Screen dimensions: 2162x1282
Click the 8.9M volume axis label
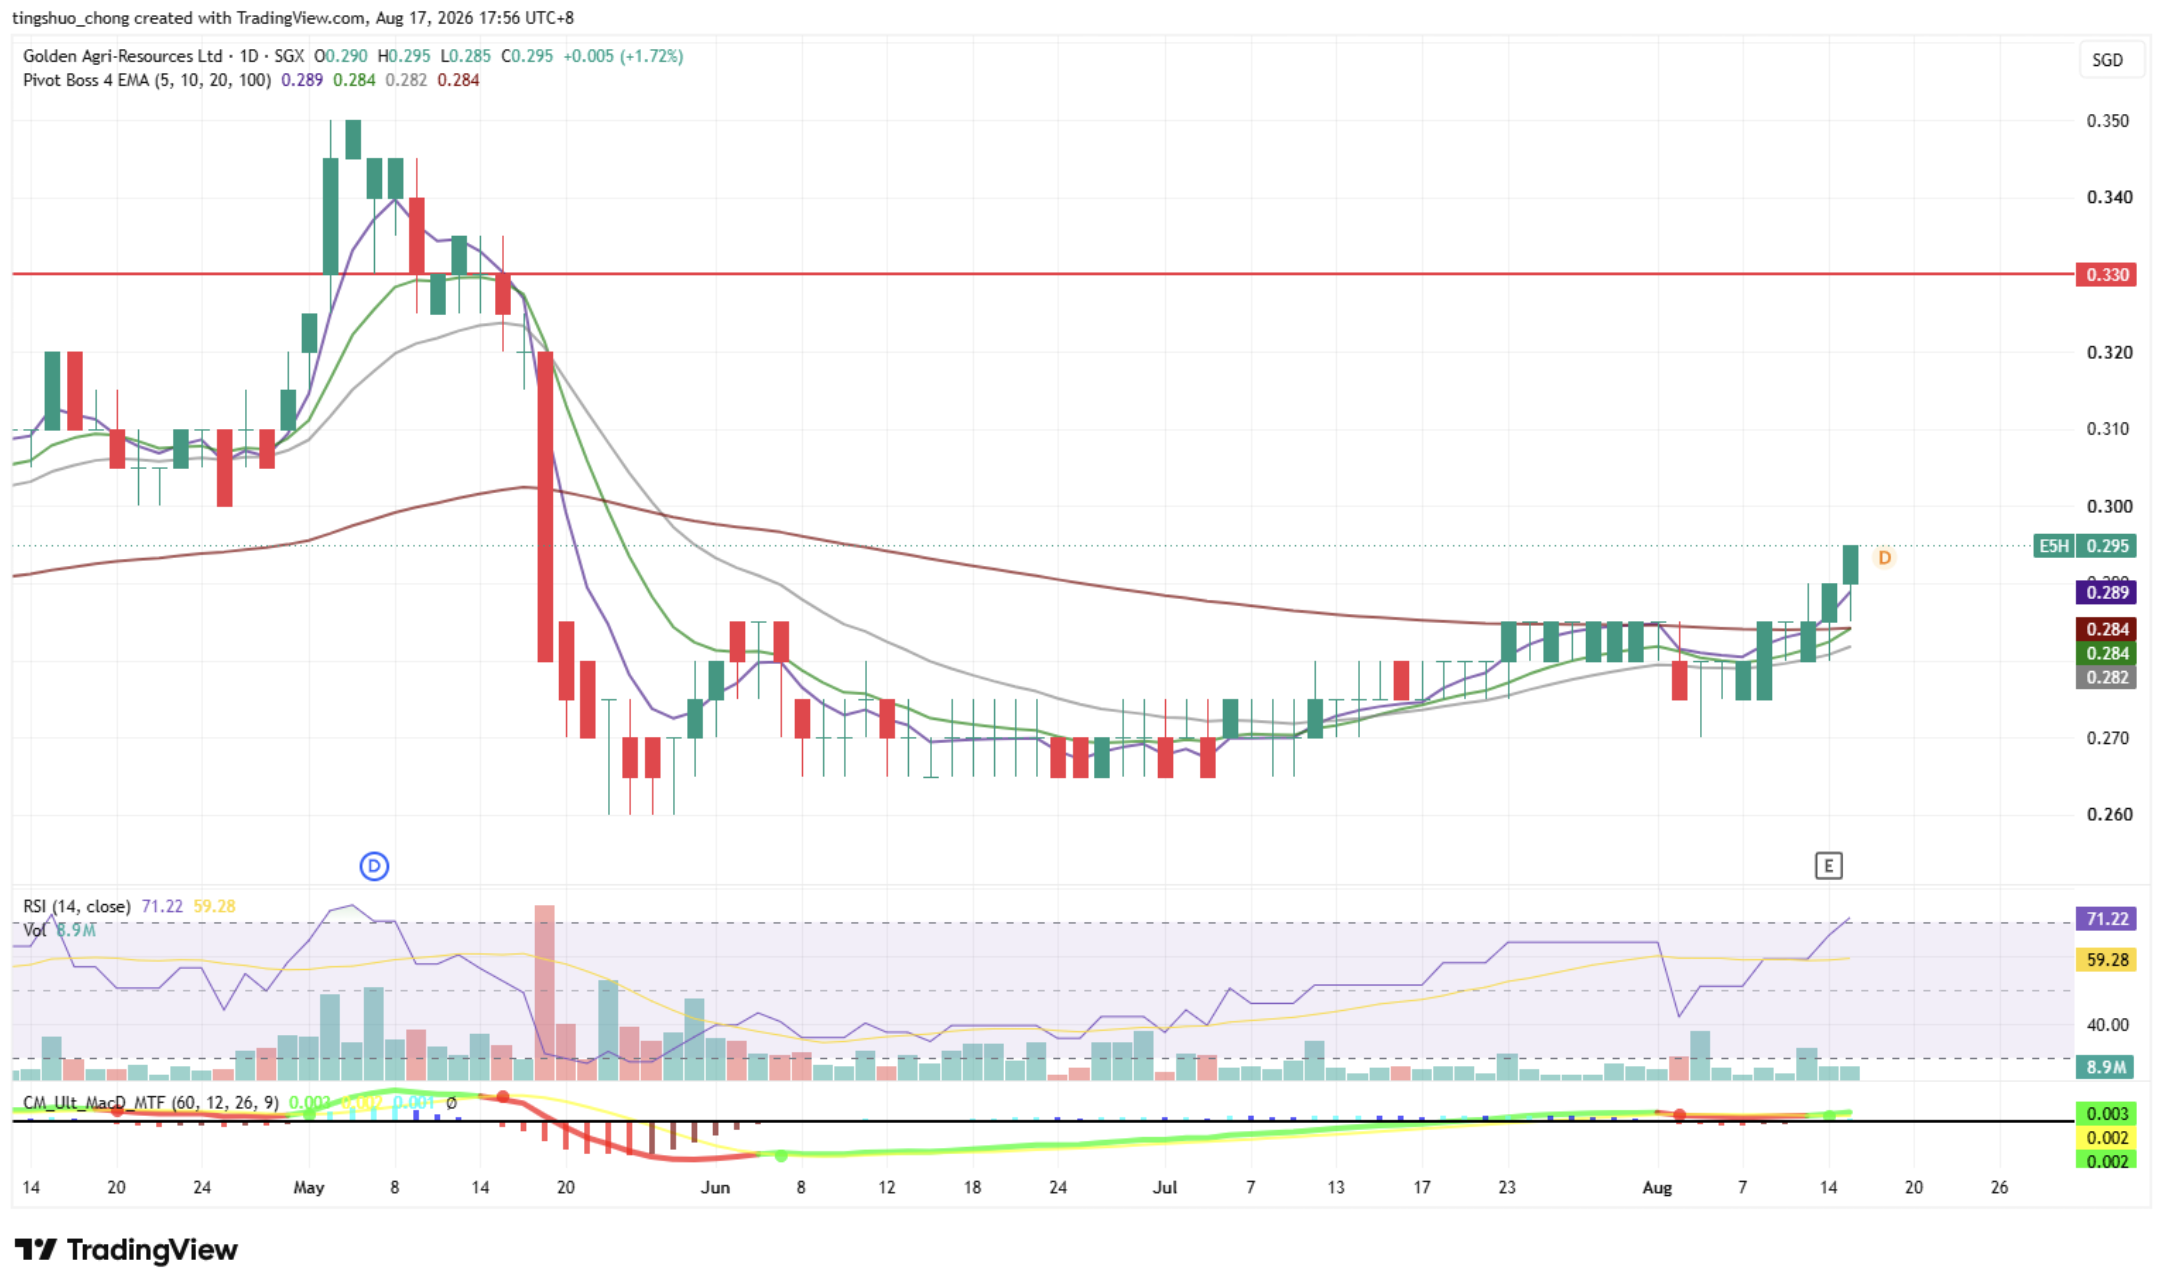pos(2106,1067)
